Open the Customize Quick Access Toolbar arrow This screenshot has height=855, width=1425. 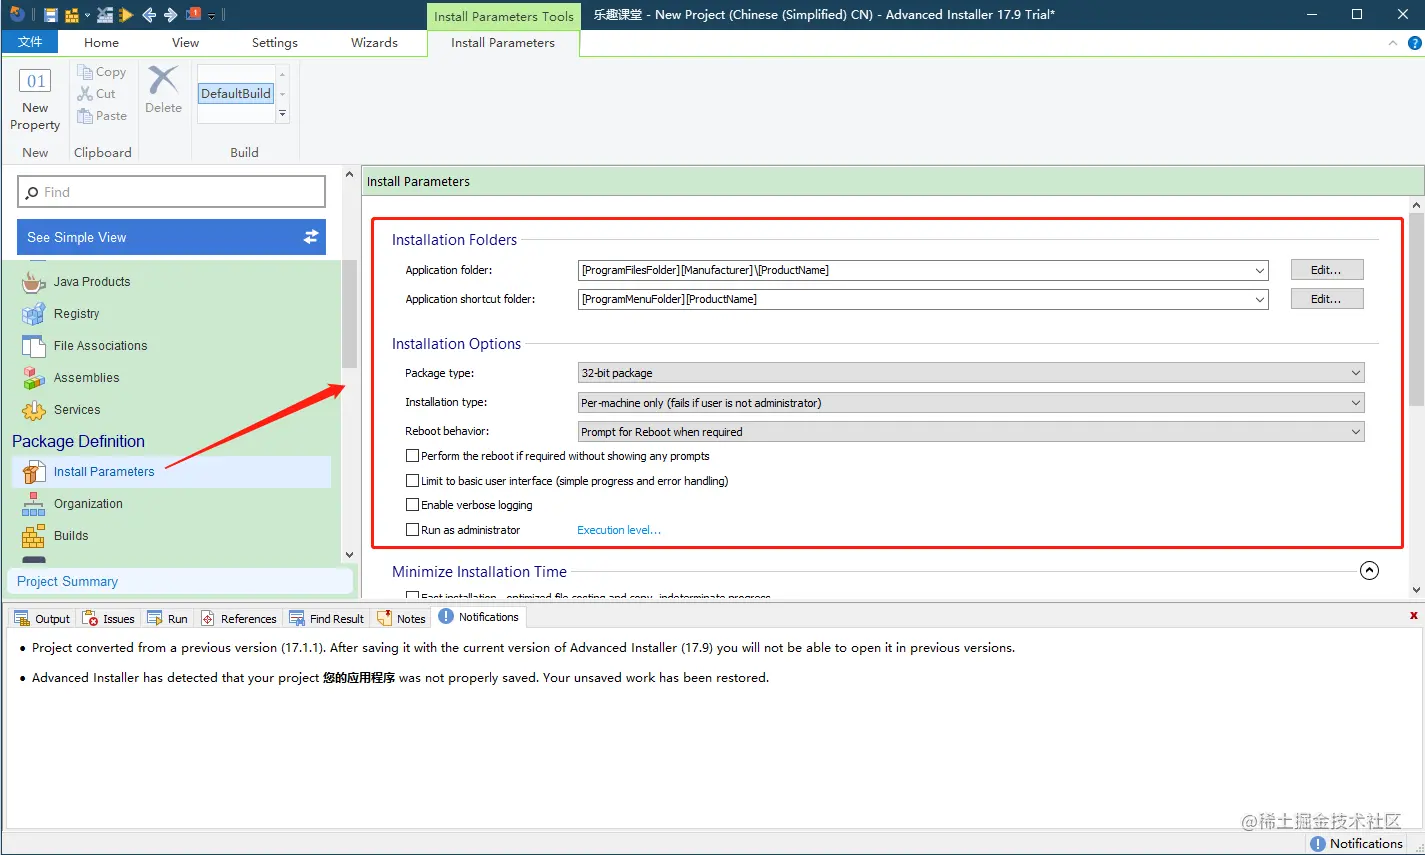point(212,16)
